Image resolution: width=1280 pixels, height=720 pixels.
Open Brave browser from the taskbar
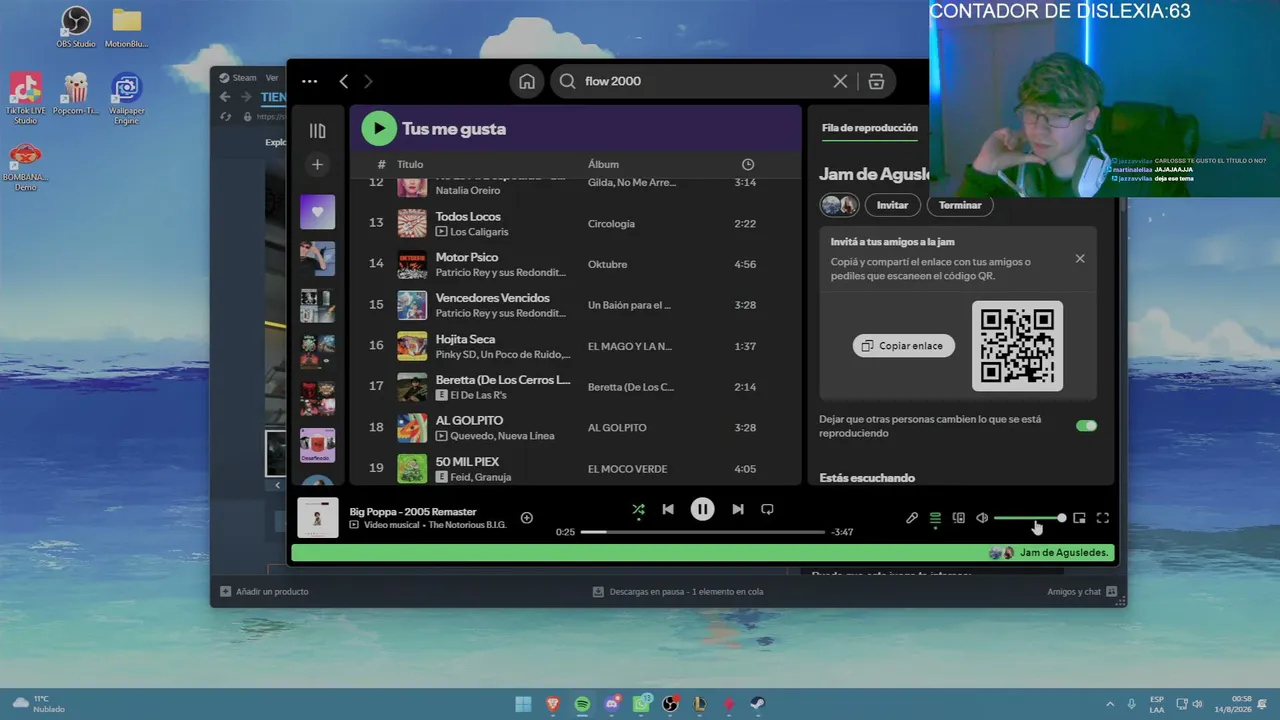(553, 704)
